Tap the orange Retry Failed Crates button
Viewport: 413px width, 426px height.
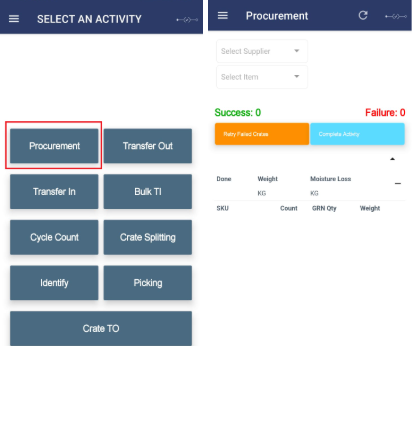(262, 134)
